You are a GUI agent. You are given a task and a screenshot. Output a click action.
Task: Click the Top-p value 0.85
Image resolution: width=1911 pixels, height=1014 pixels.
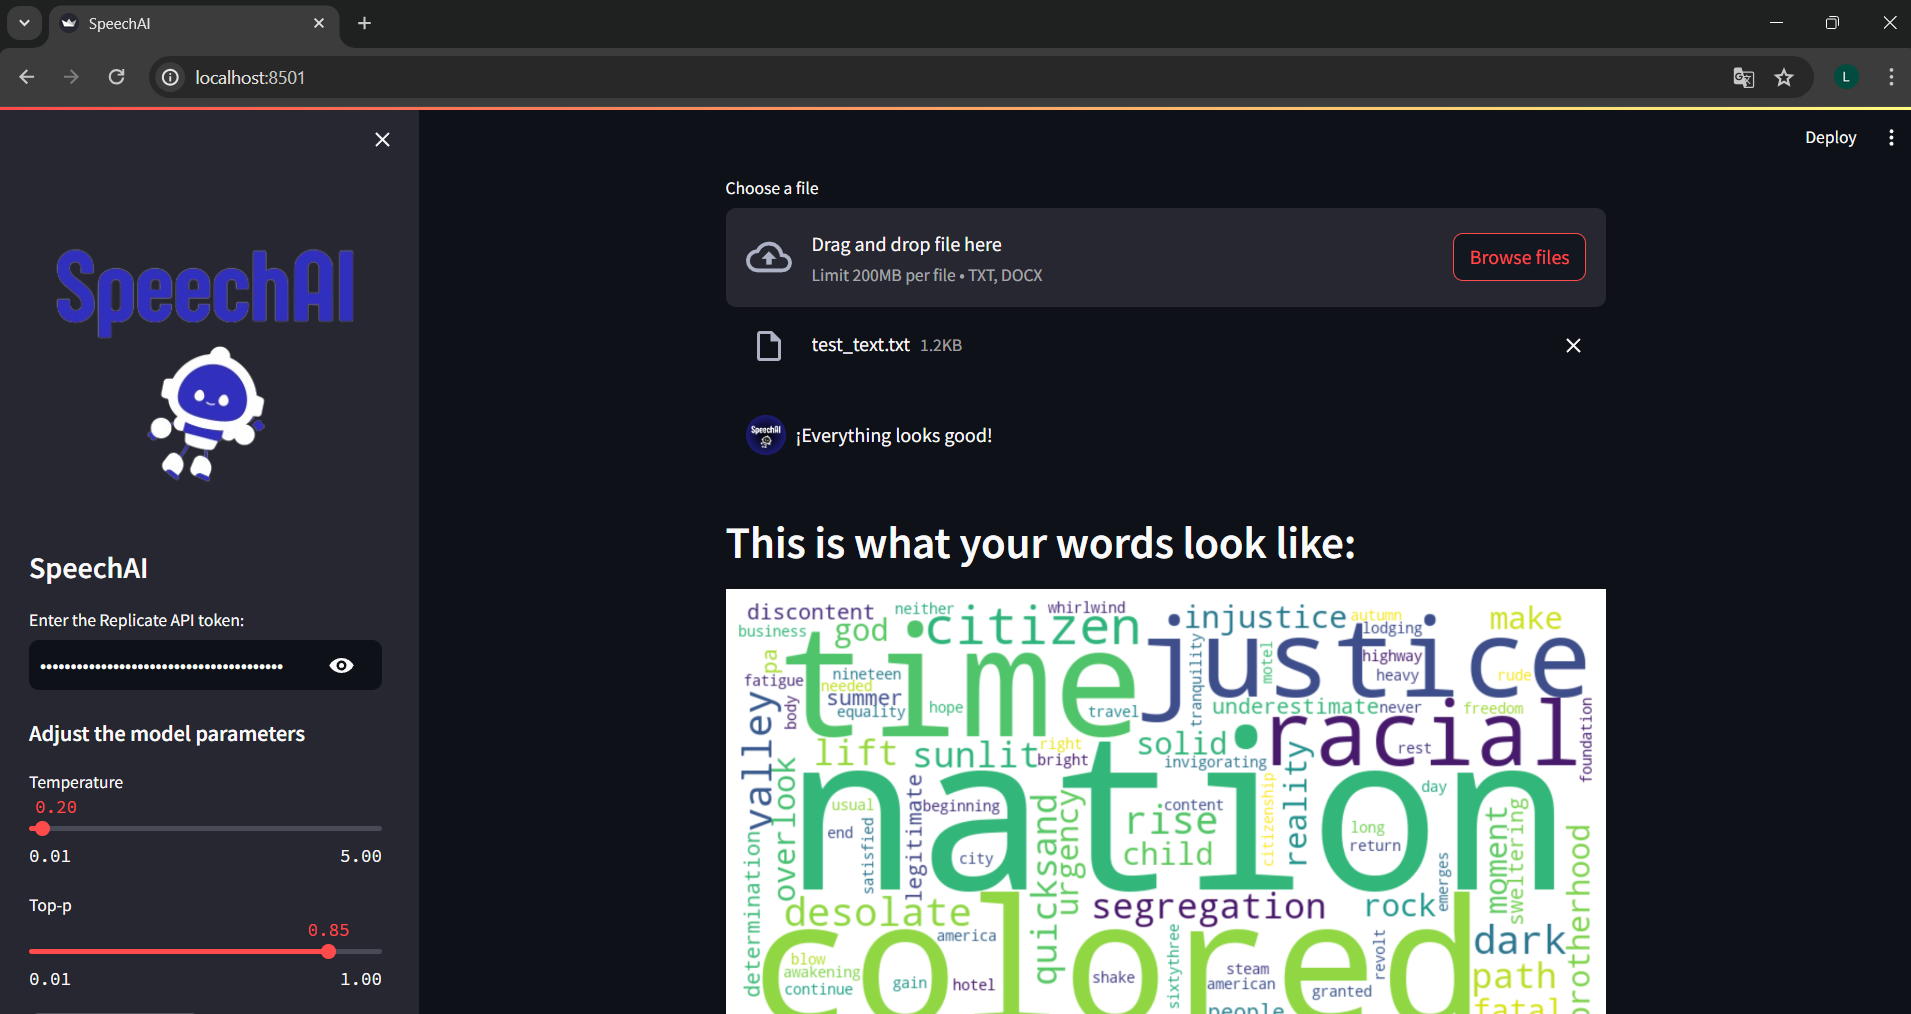pos(329,930)
